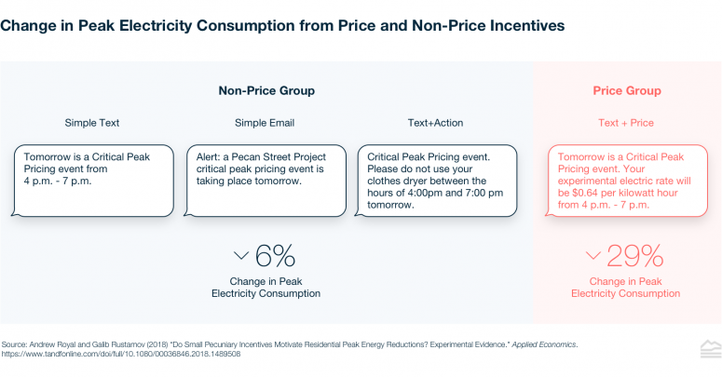This screenshot has width=722, height=377.
Task: Click the Text+Action message bubble
Action: click(x=437, y=180)
